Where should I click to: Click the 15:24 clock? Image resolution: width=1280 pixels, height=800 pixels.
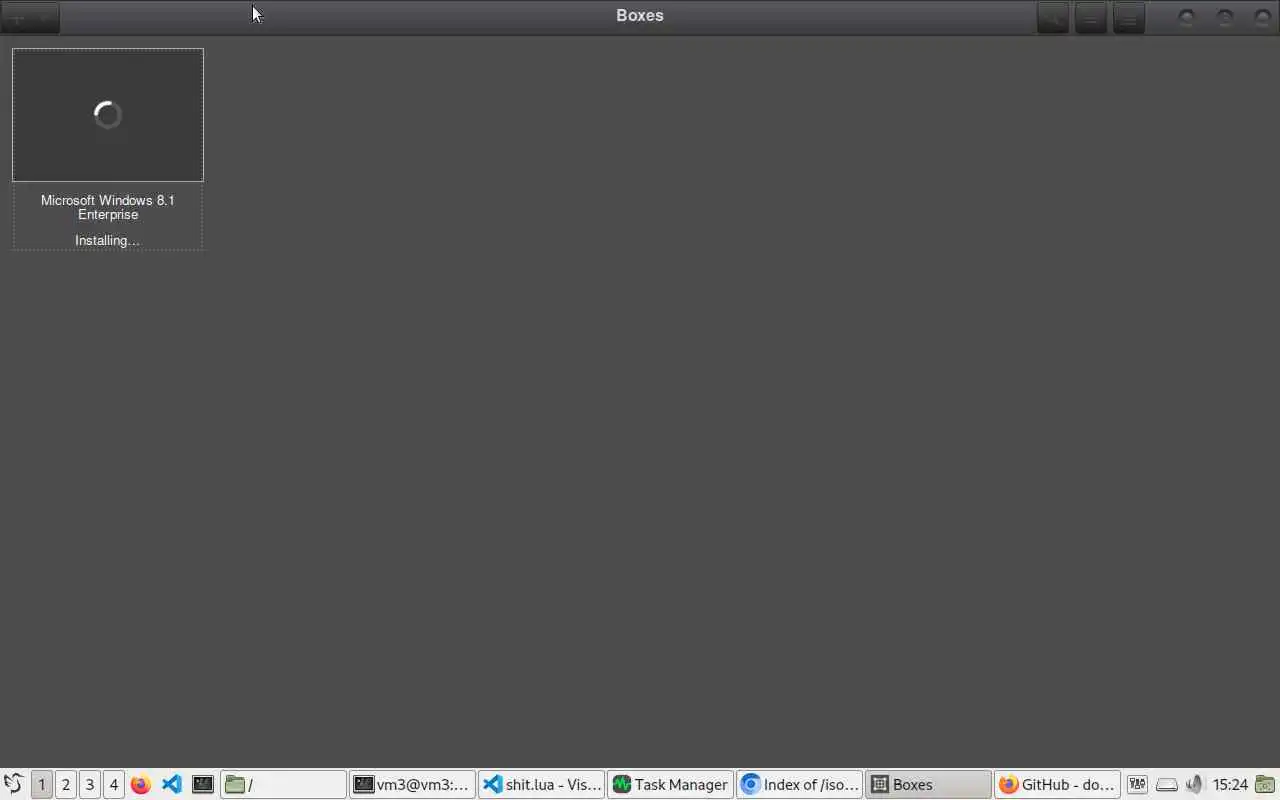click(x=1230, y=784)
